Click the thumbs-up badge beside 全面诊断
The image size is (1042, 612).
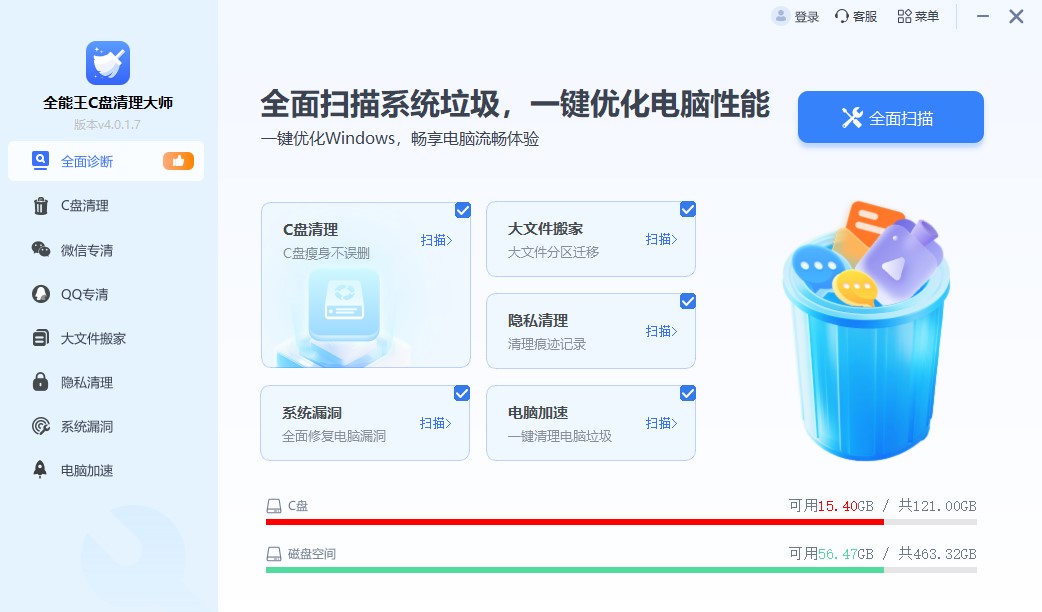(x=178, y=161)
